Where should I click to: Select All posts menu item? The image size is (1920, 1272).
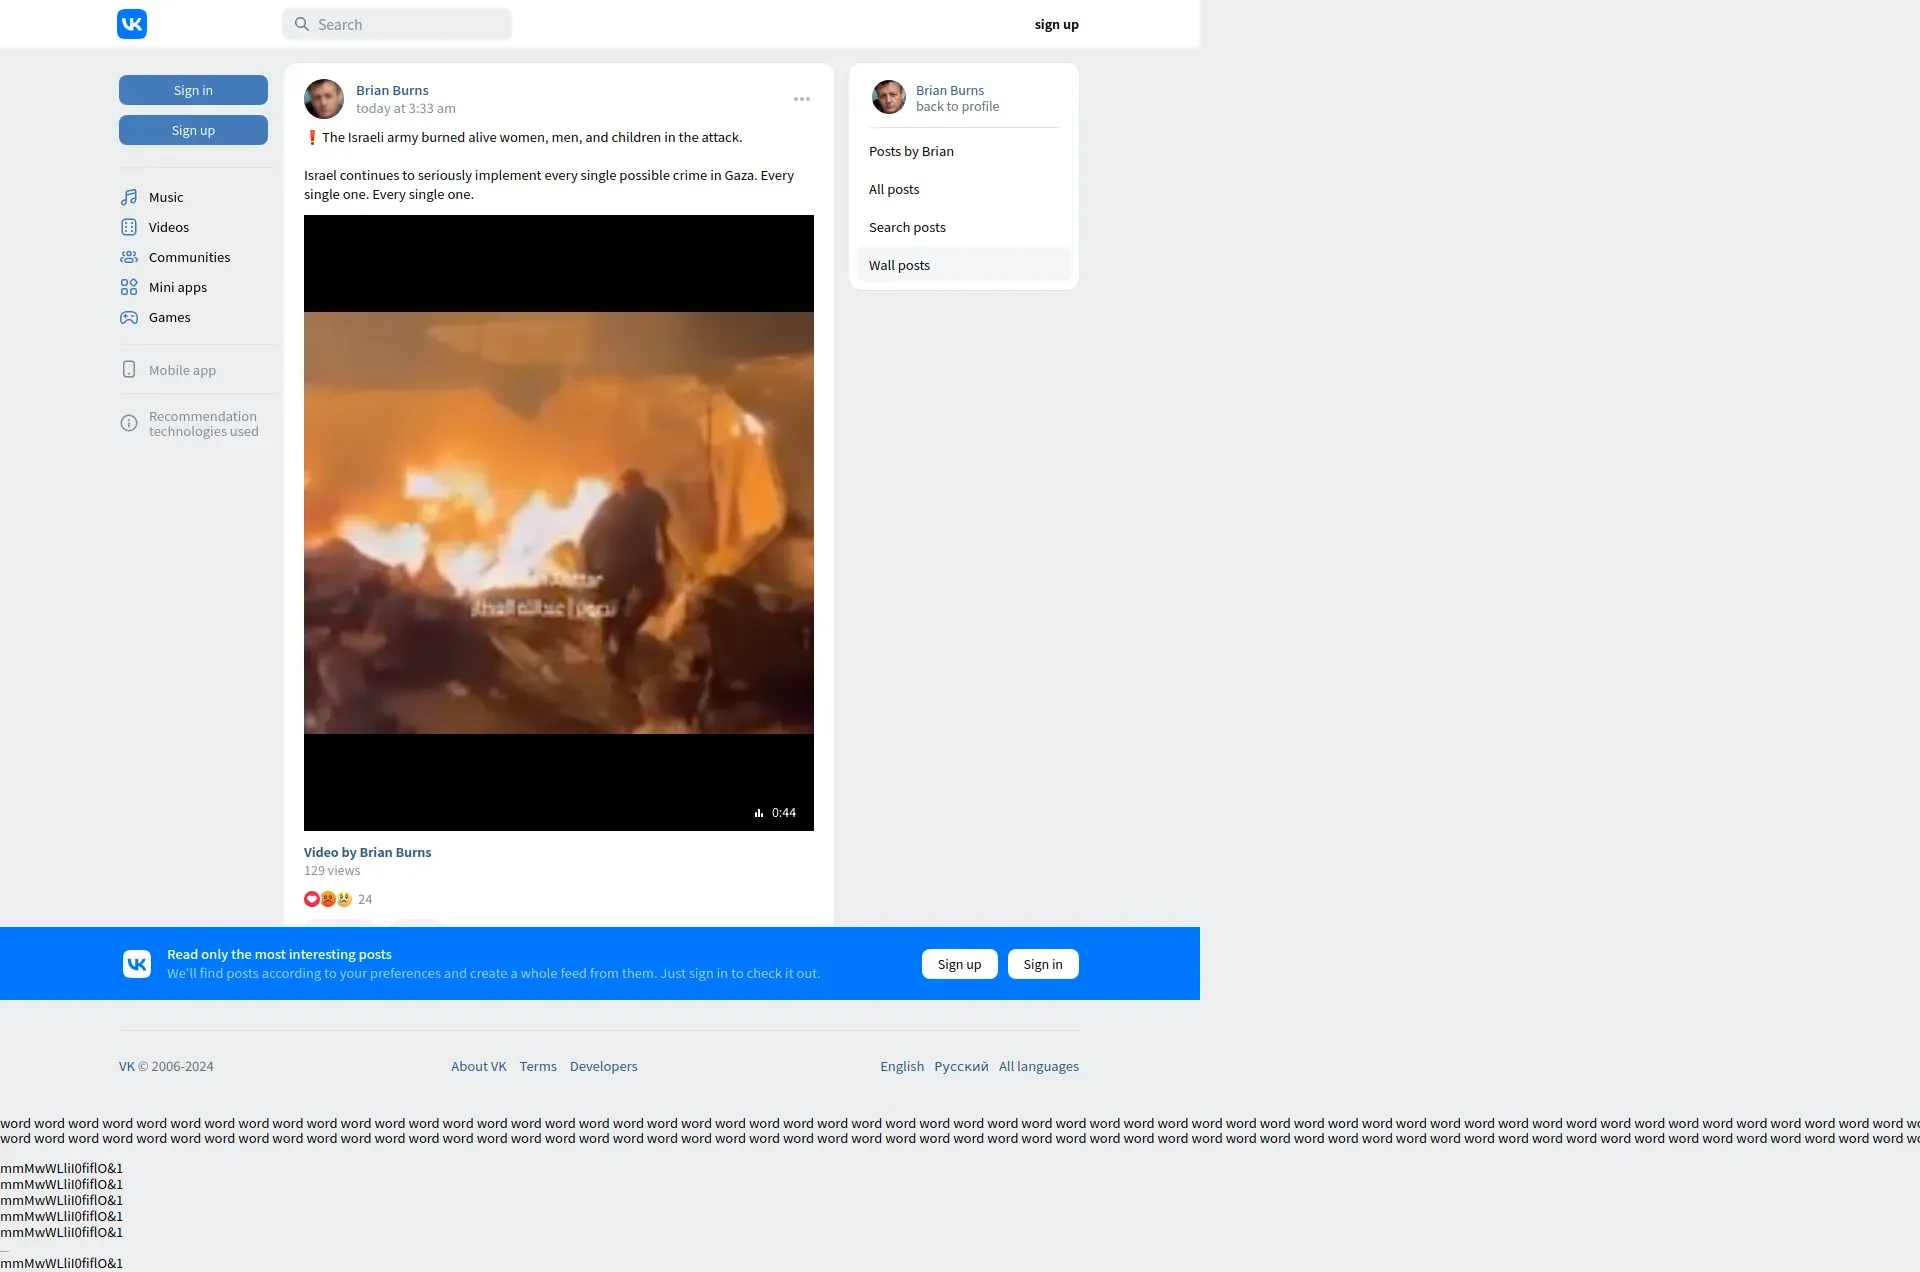tap(894, 189)
